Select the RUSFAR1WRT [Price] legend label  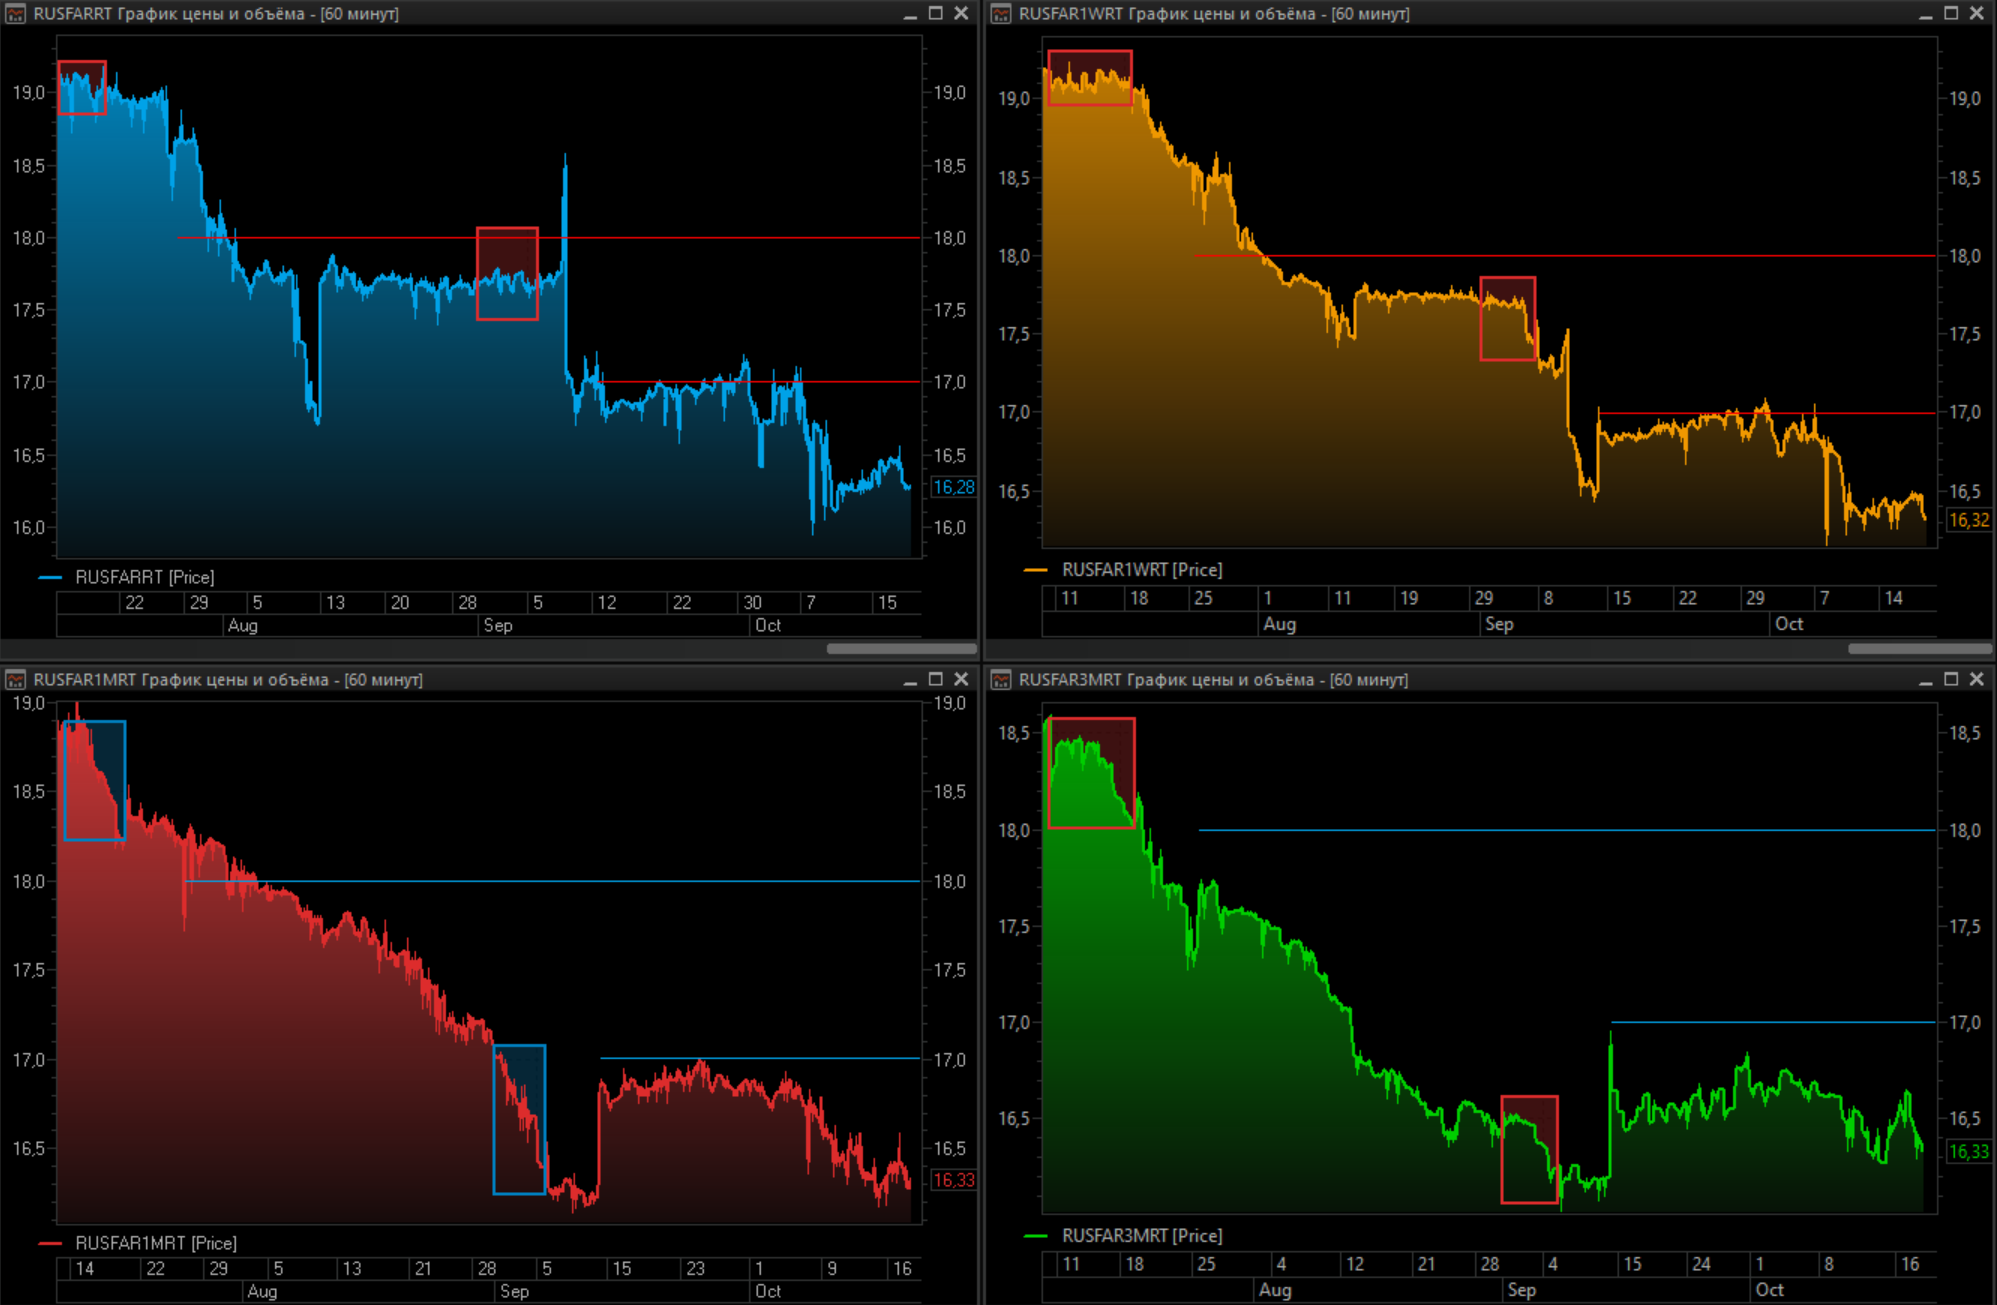pos(1141,569)
